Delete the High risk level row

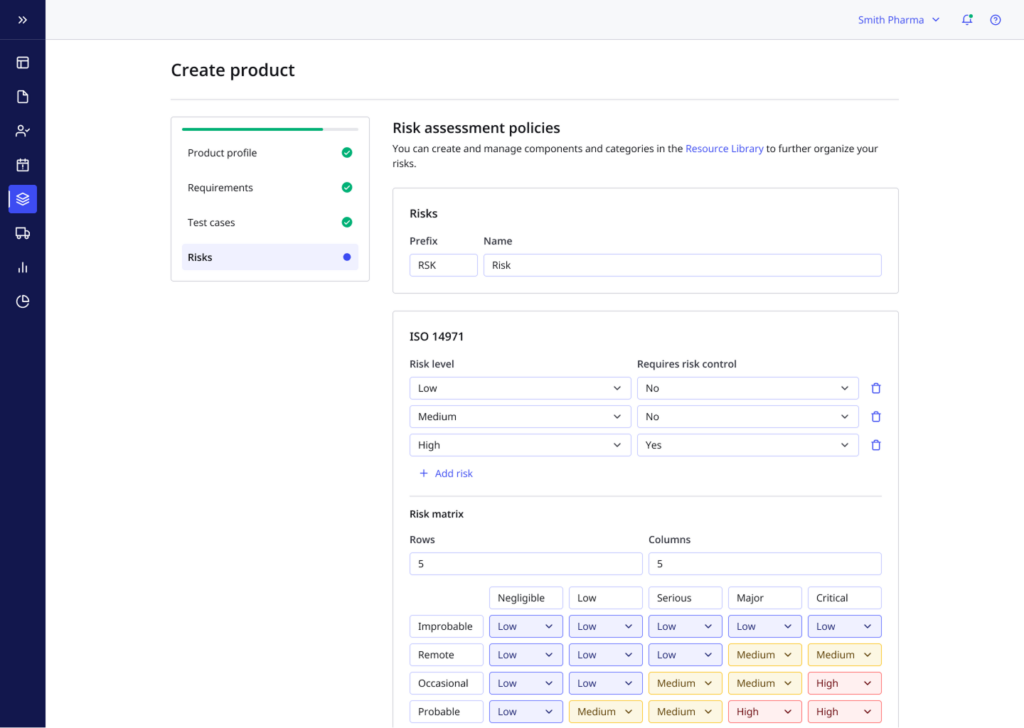(x=876, y=445)
